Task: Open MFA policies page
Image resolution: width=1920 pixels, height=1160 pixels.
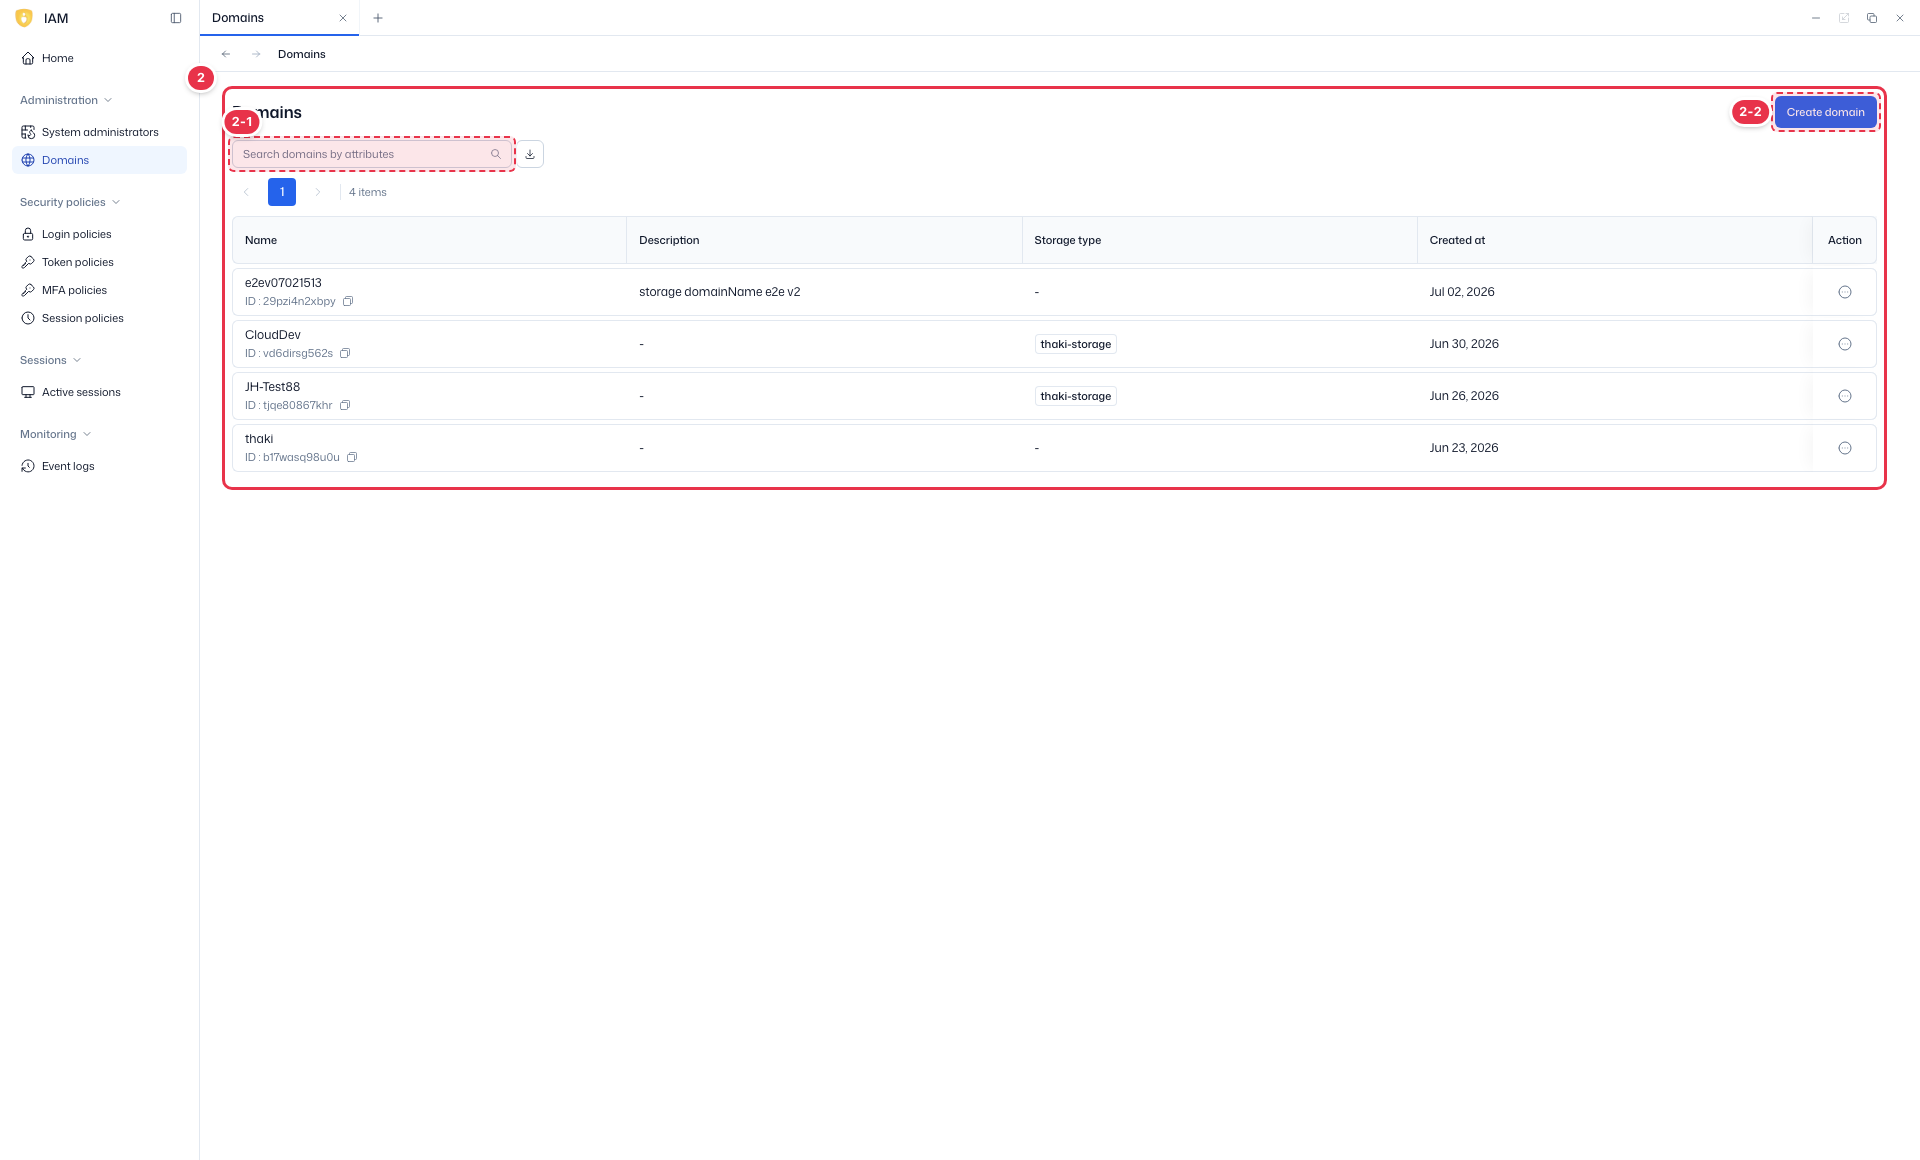Action: click(99, 290)
